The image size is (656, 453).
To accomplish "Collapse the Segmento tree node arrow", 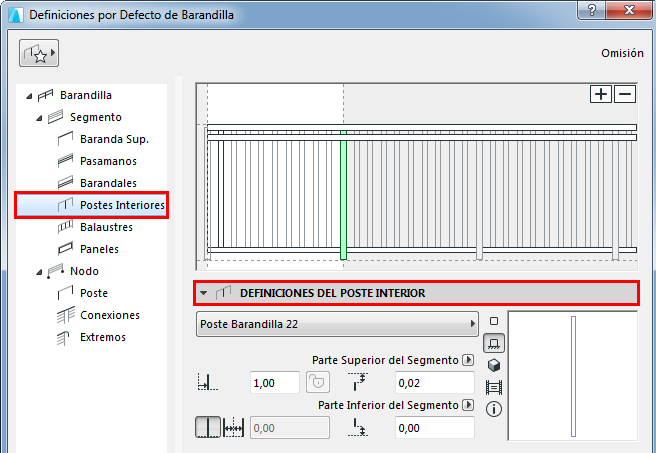I will pyautogui.click(x=39, y=118).
